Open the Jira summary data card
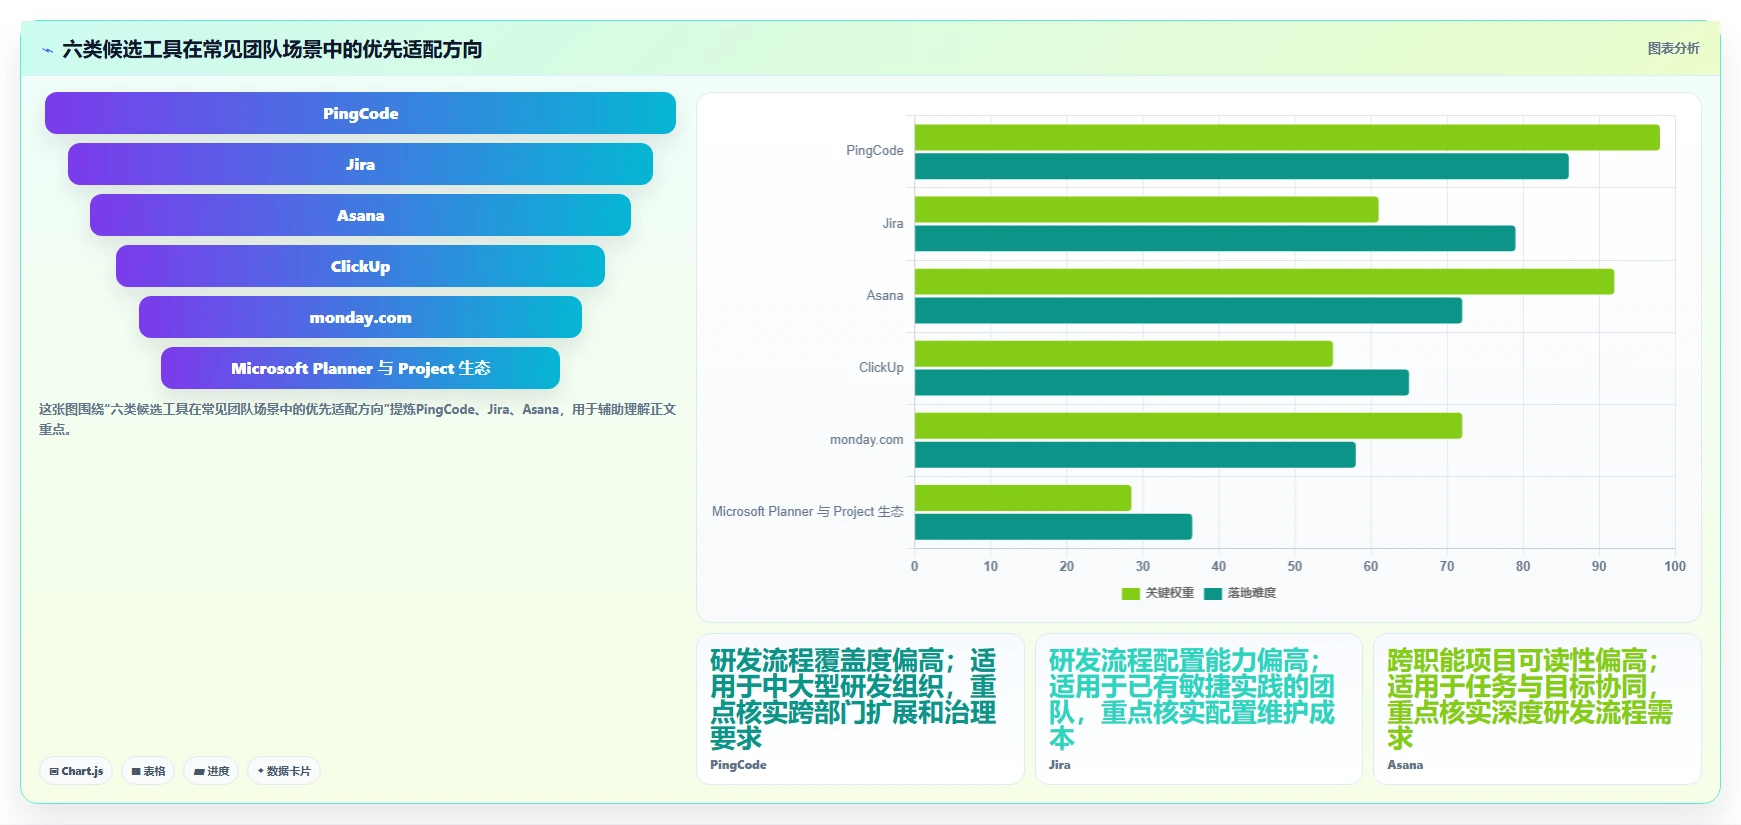1741x825 pixels. coord(1198,709)
